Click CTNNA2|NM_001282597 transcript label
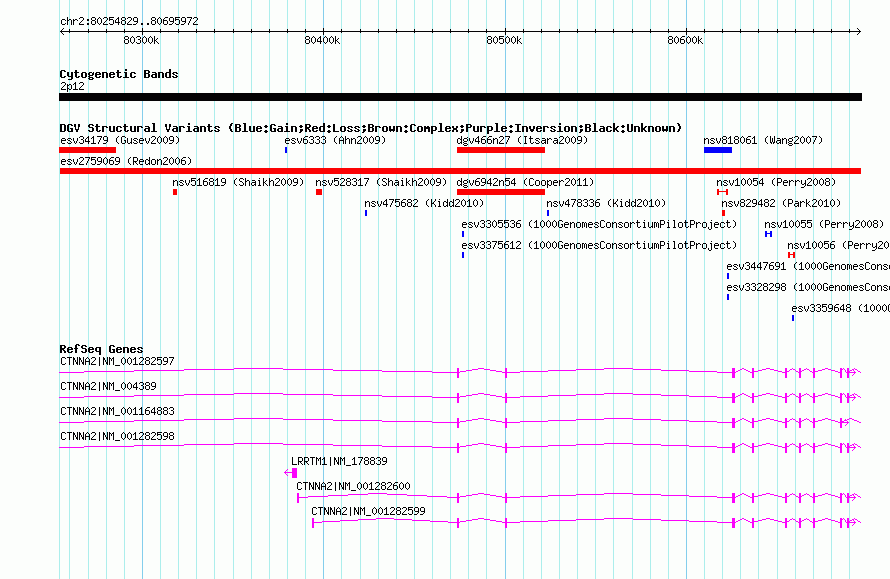The image size is (890, 579). [117, 361]
